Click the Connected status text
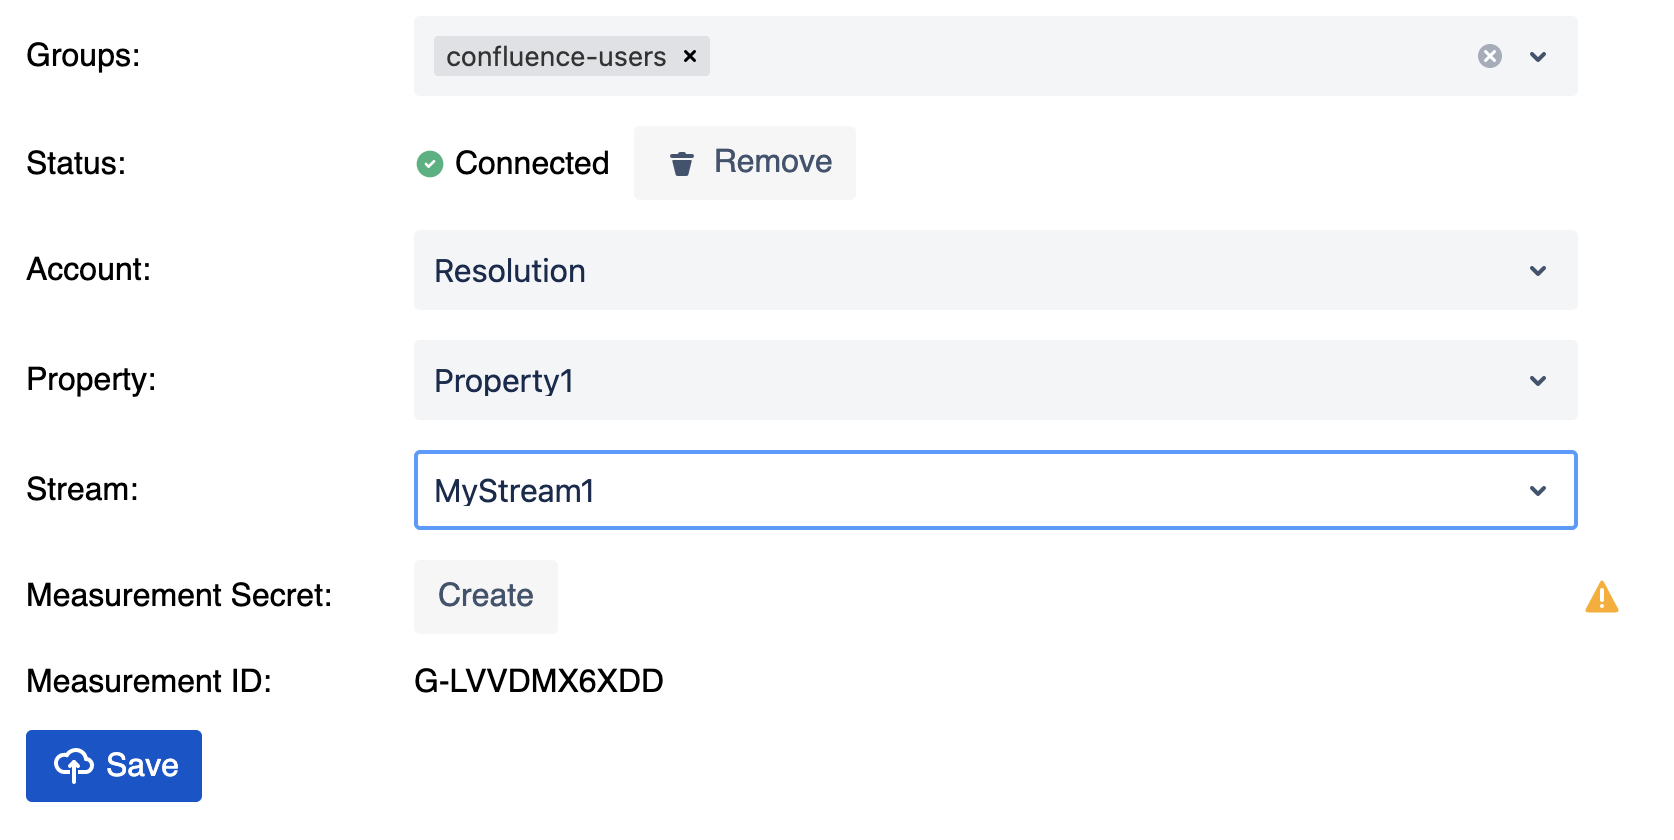This screenshot has width=1674, height=840. point(532,163)
